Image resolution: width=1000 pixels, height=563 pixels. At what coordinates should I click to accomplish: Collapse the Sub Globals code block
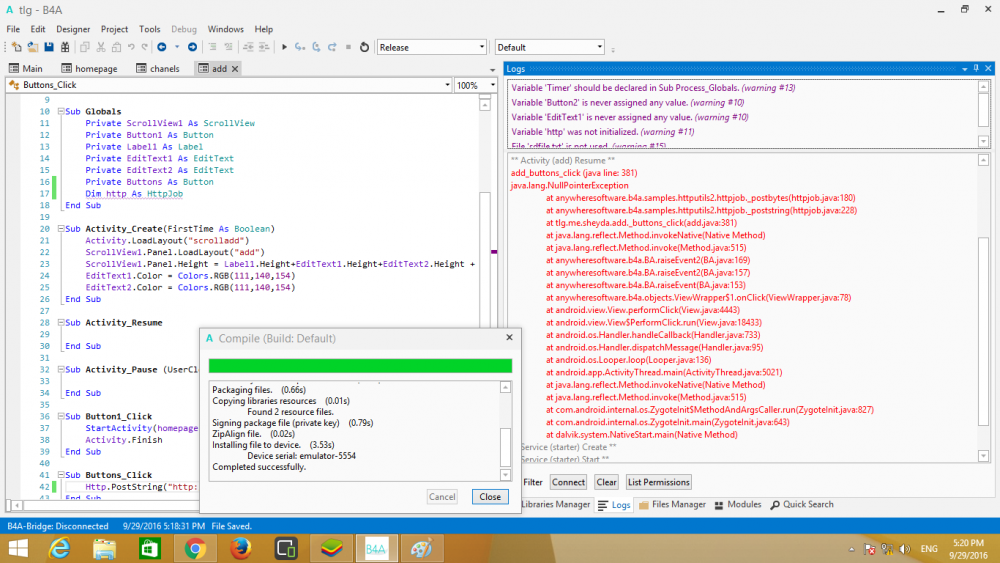[59, 112]
